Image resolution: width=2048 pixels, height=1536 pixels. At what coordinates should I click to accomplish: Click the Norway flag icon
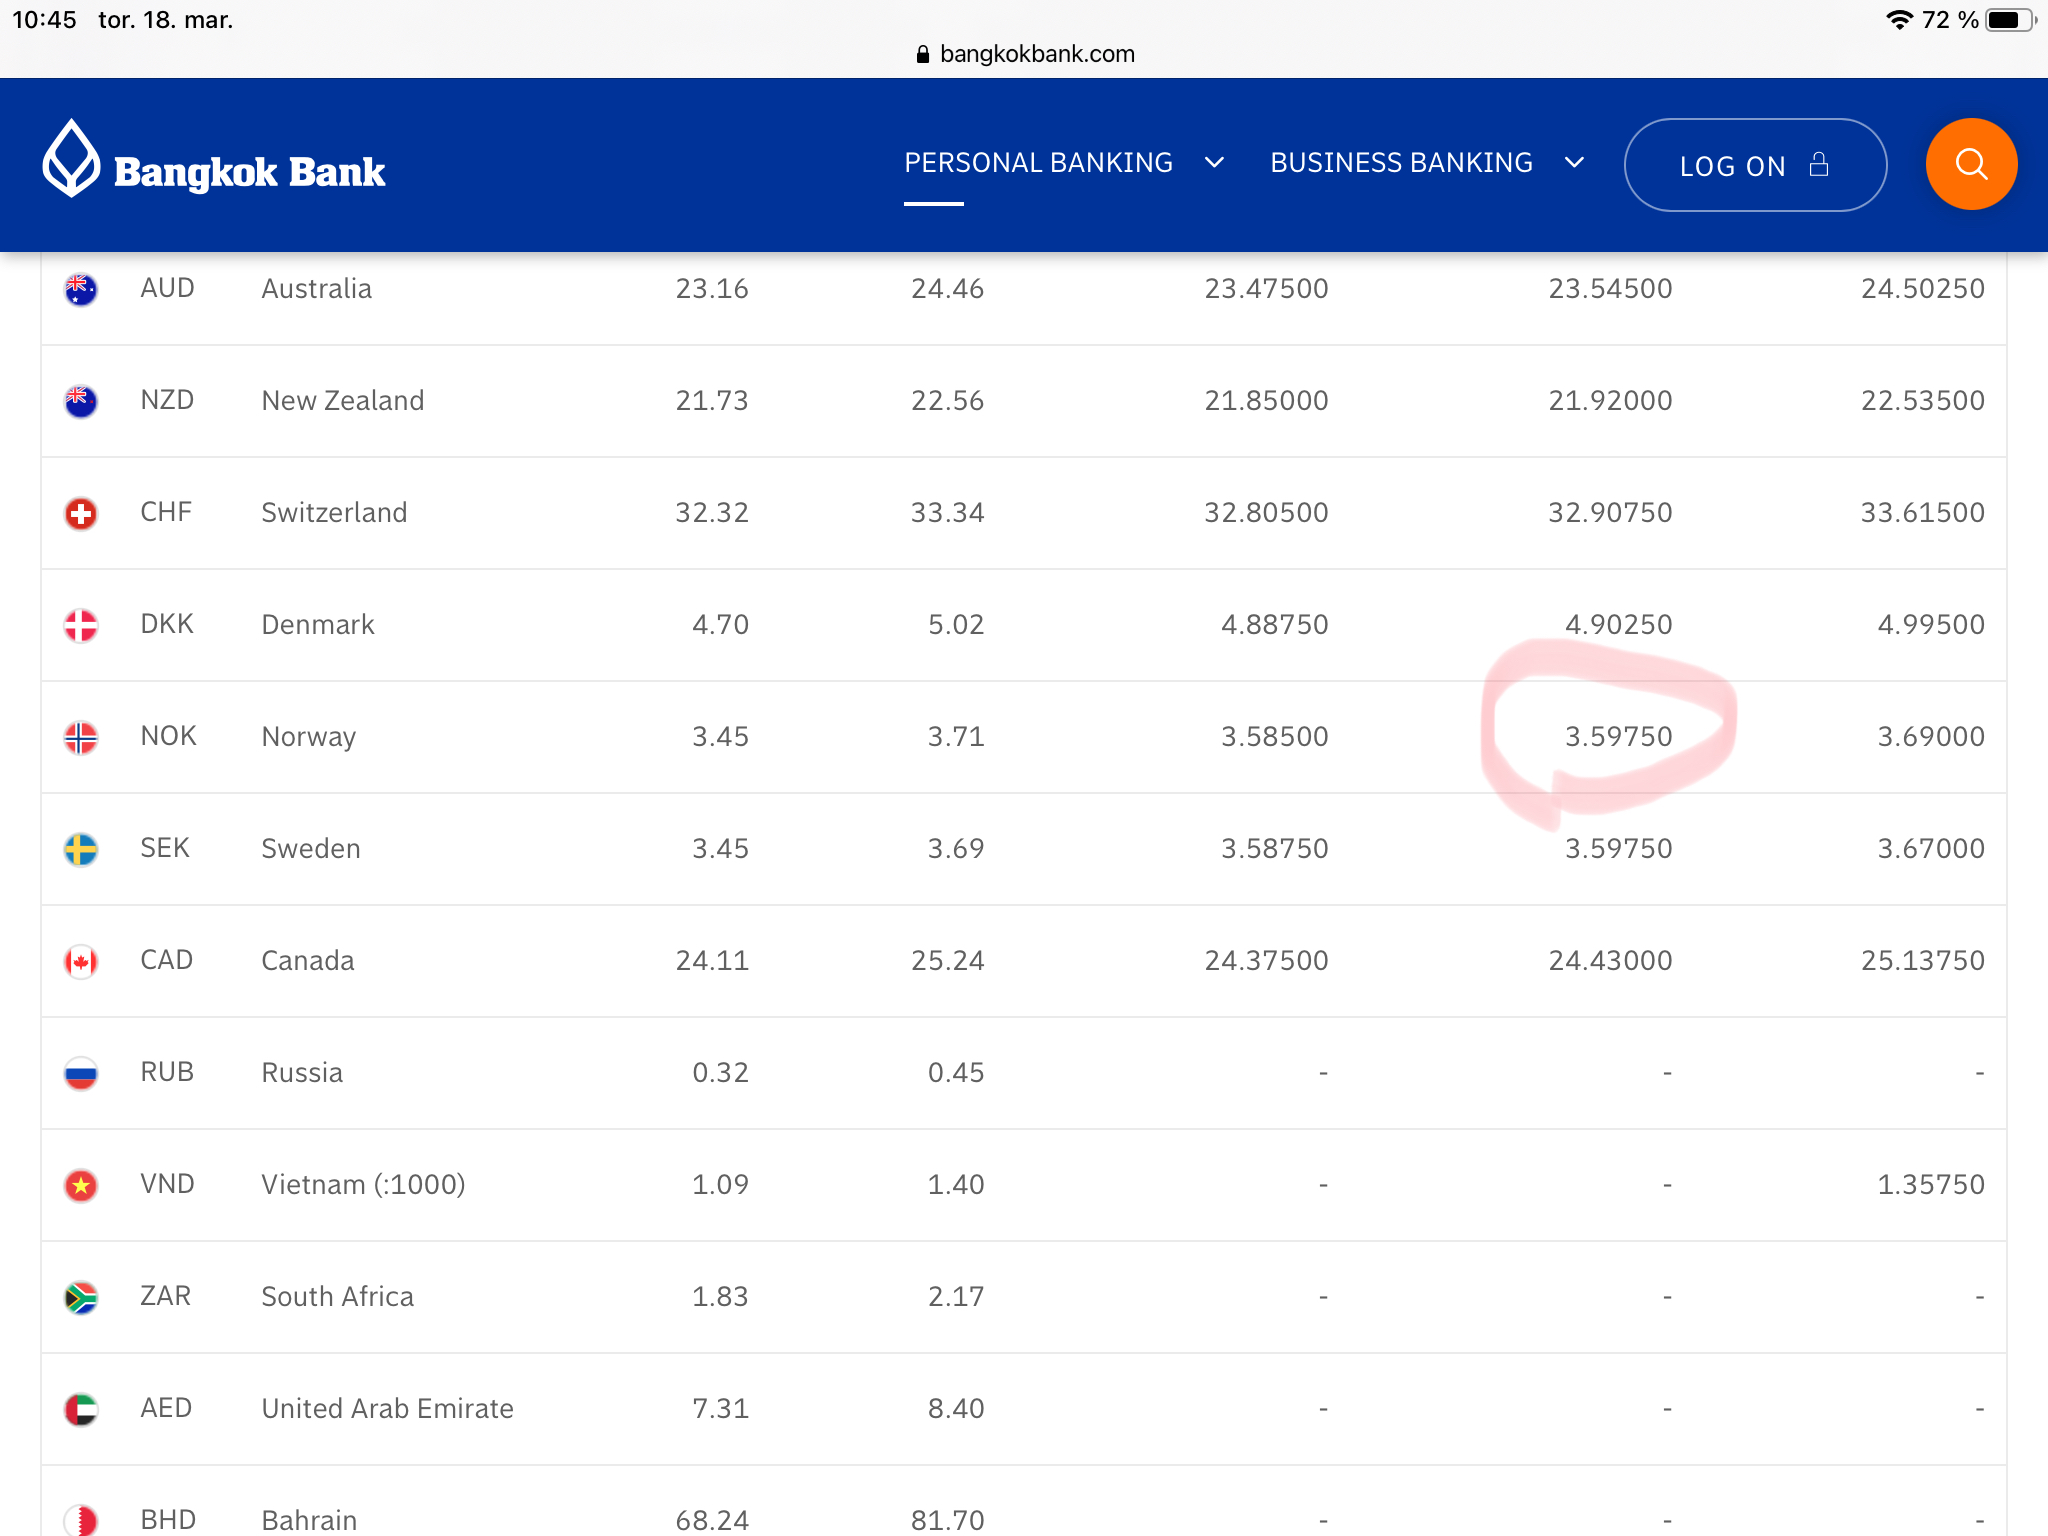81,737
